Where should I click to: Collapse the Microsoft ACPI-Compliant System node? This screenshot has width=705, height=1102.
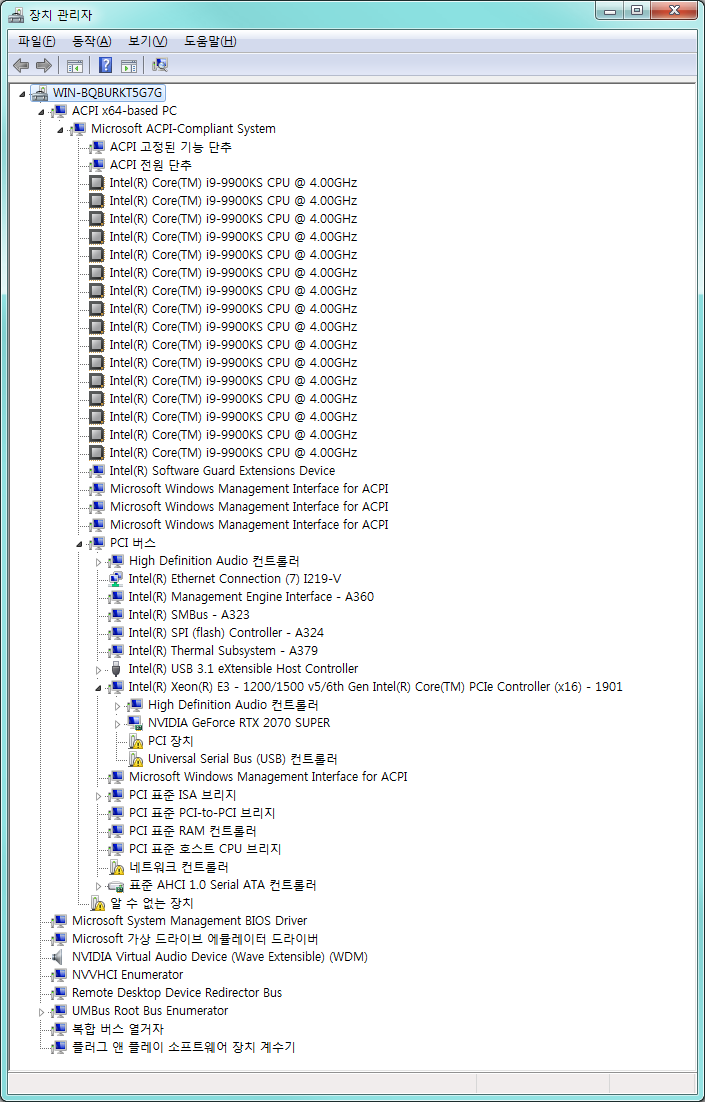[61, 130]
